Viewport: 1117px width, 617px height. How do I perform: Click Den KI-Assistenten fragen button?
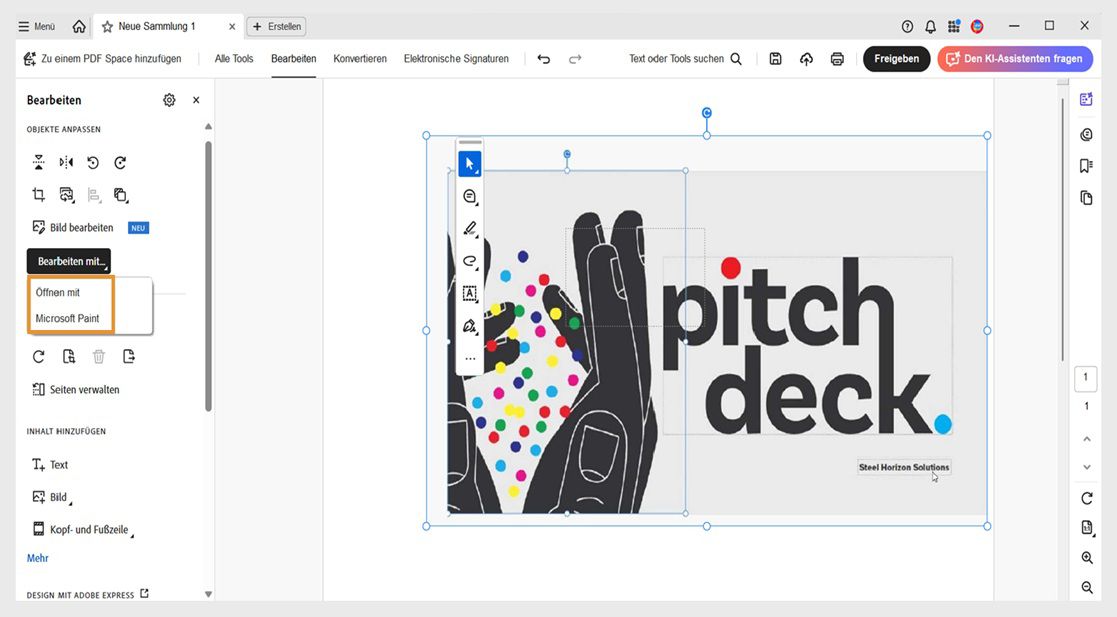tap(1014, 59)
